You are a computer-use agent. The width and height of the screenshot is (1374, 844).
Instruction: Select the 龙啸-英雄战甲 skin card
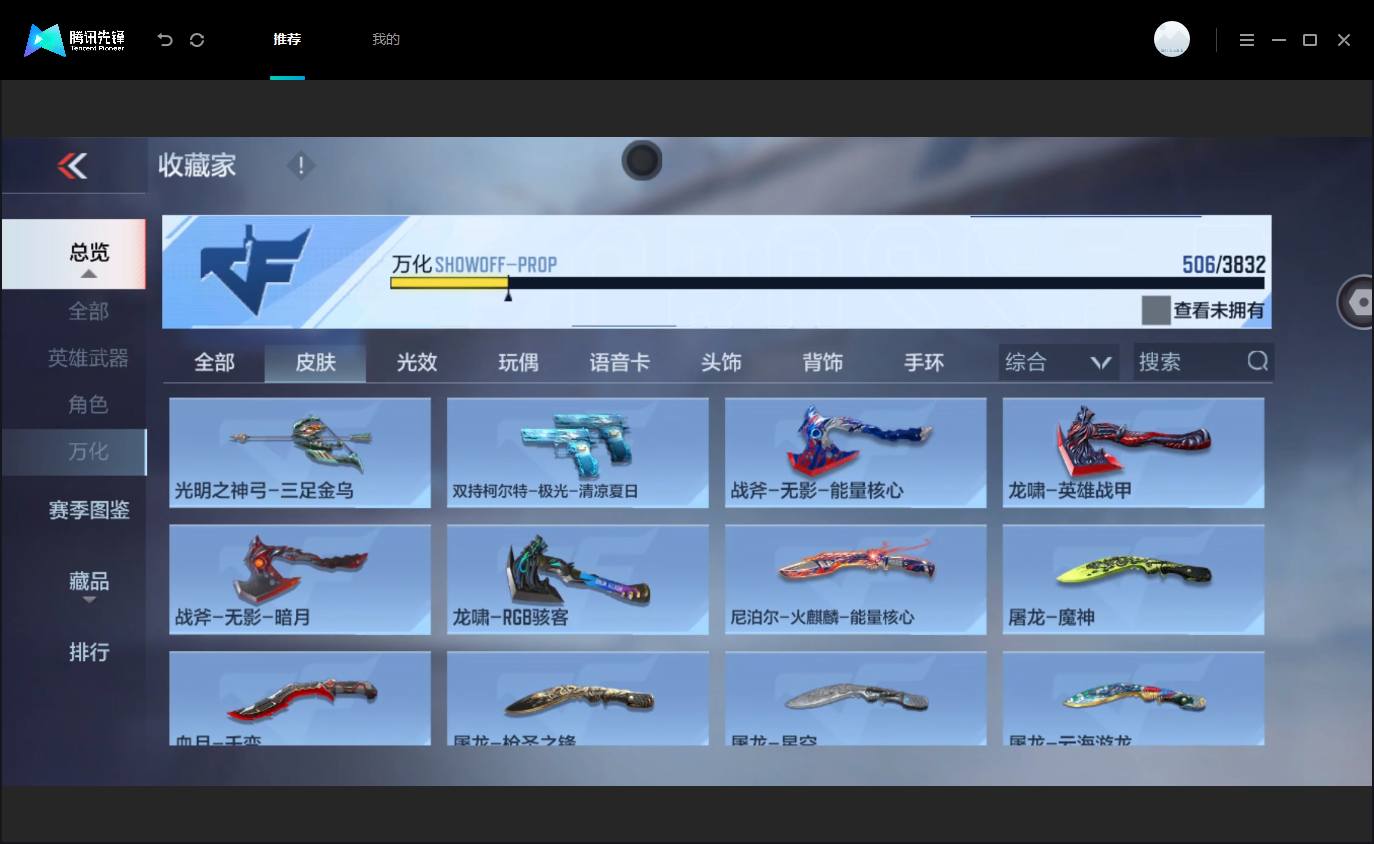1134,453
